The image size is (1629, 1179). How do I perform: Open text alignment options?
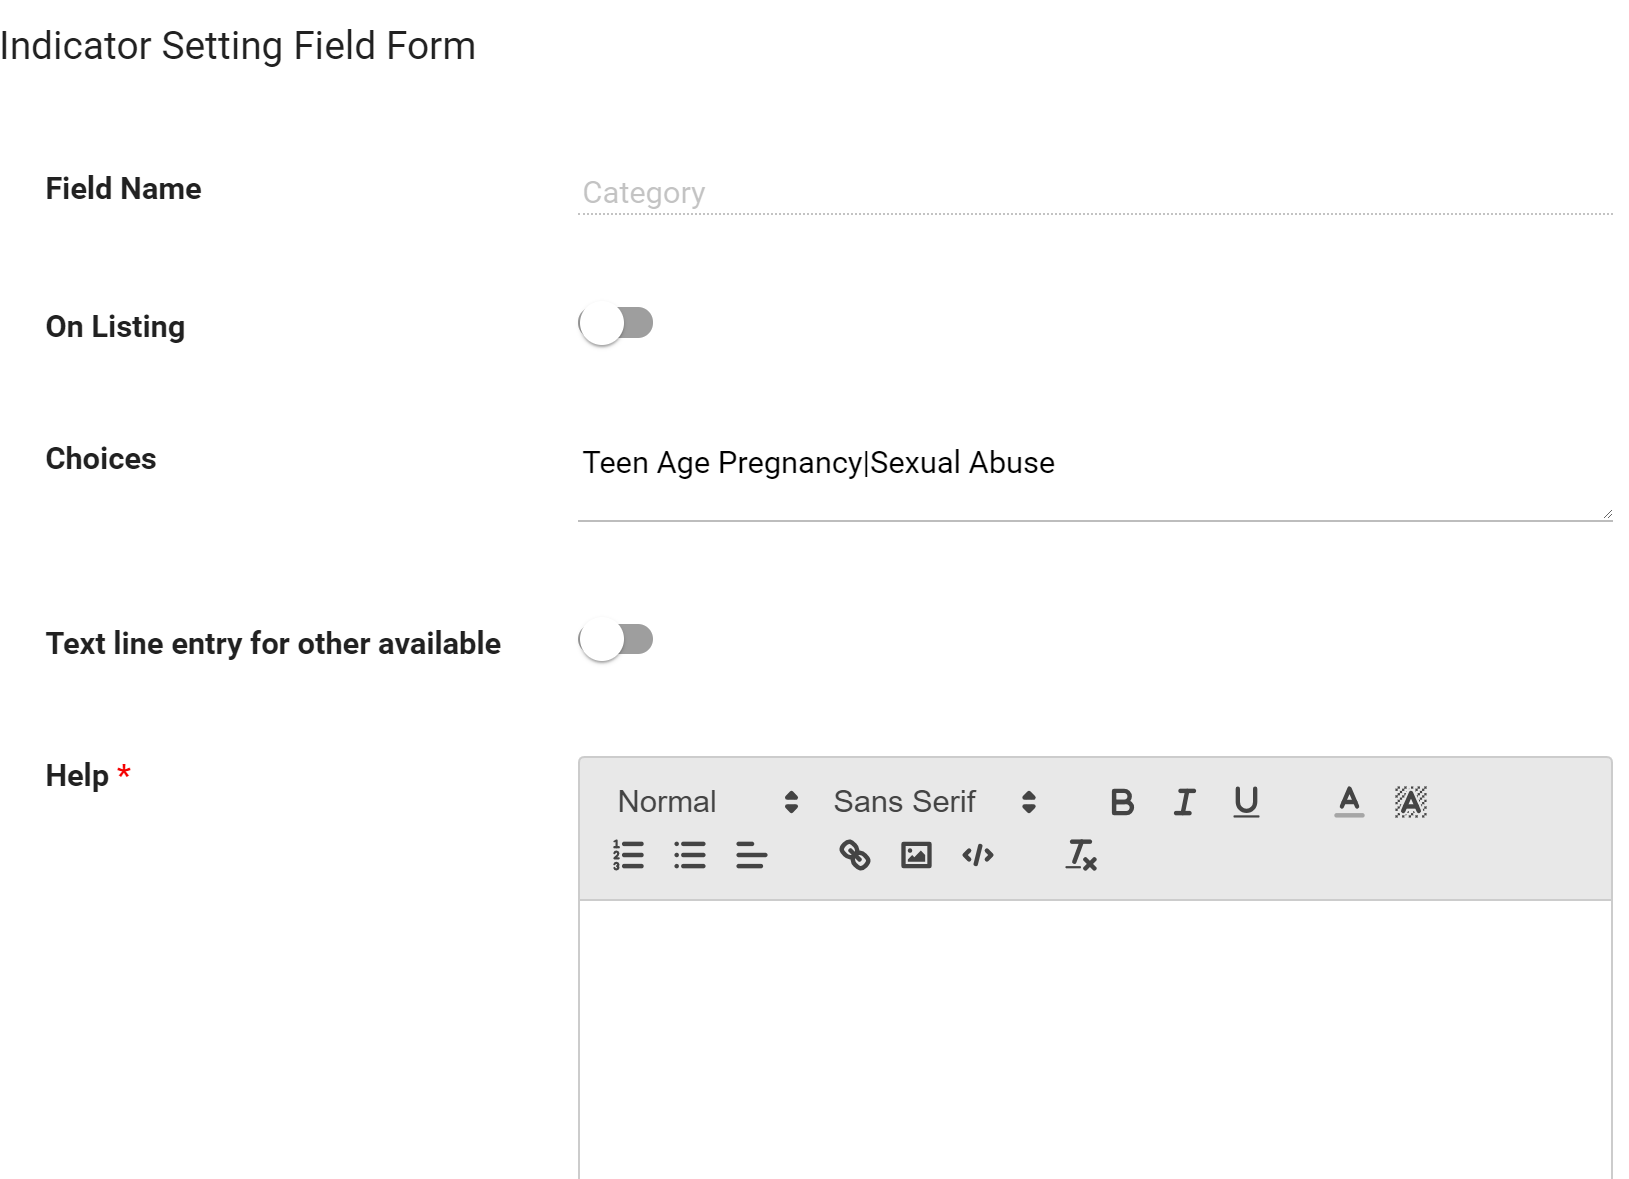(751, 855)
